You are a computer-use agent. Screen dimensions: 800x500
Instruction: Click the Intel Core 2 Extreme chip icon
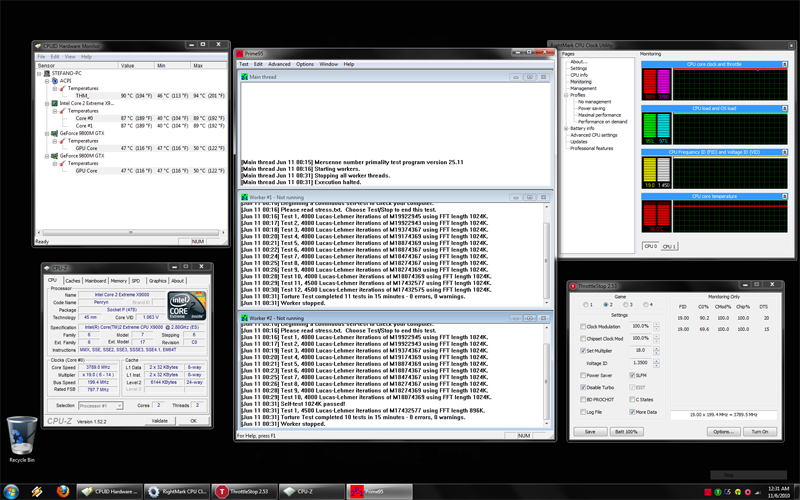55,103
